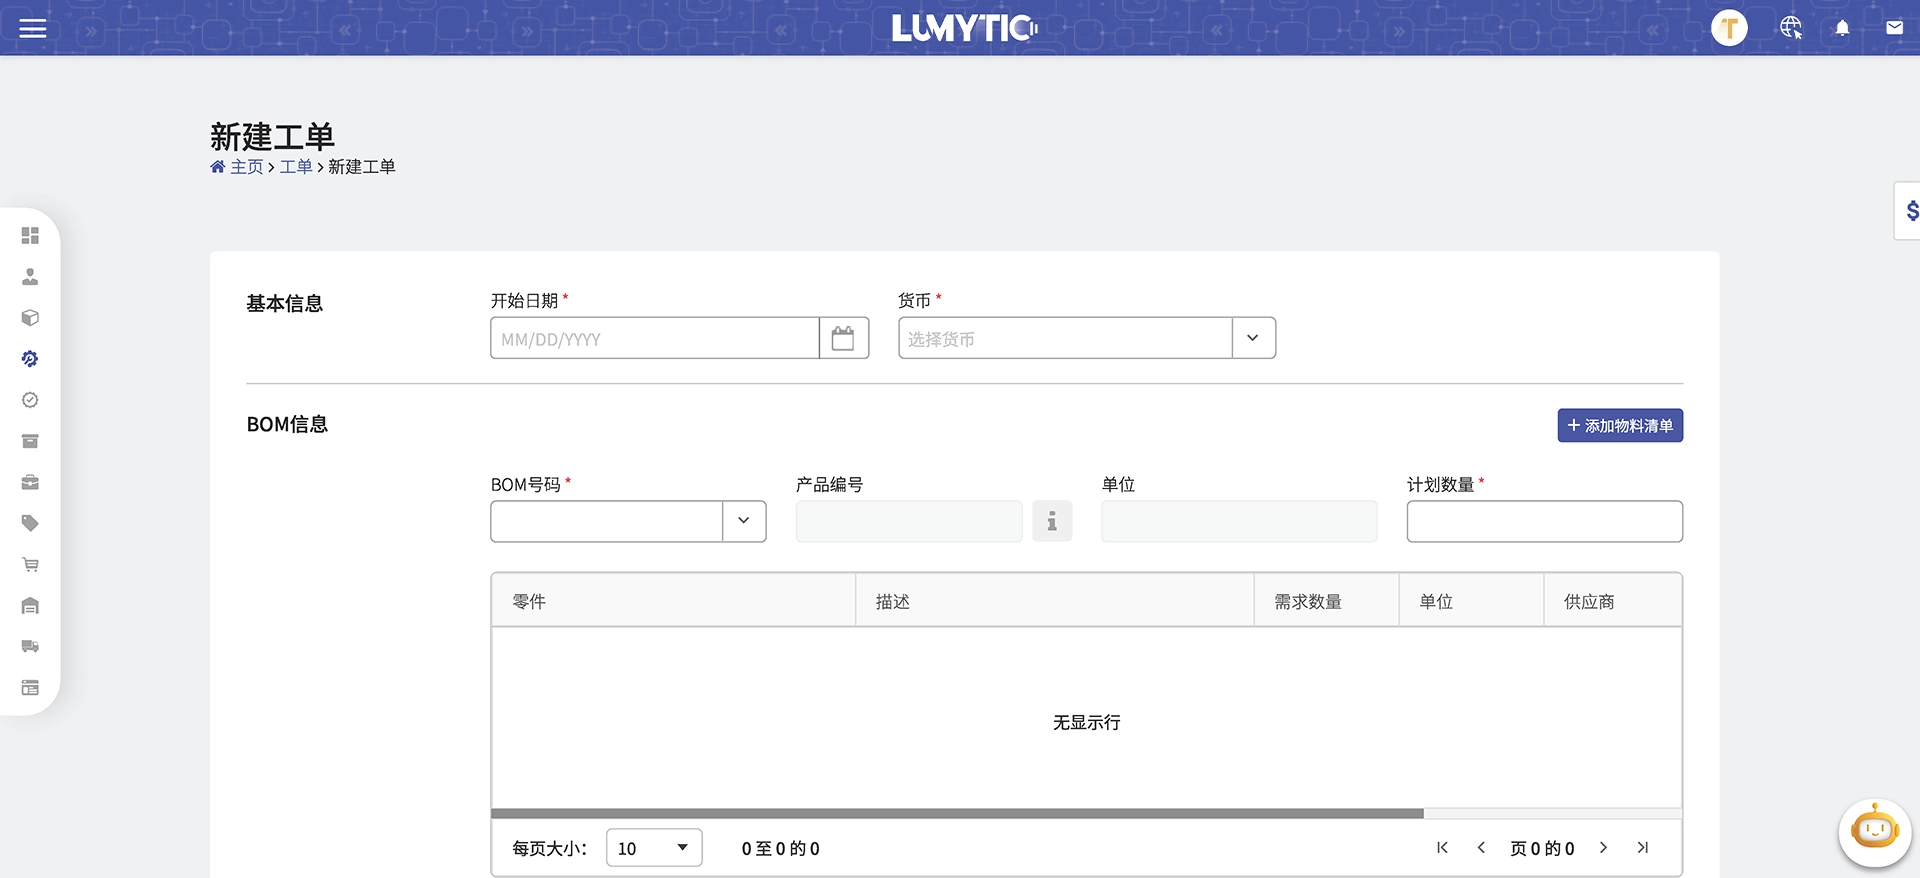
Task: Expand the currency selection dropdown
Action: (1252, 338)
